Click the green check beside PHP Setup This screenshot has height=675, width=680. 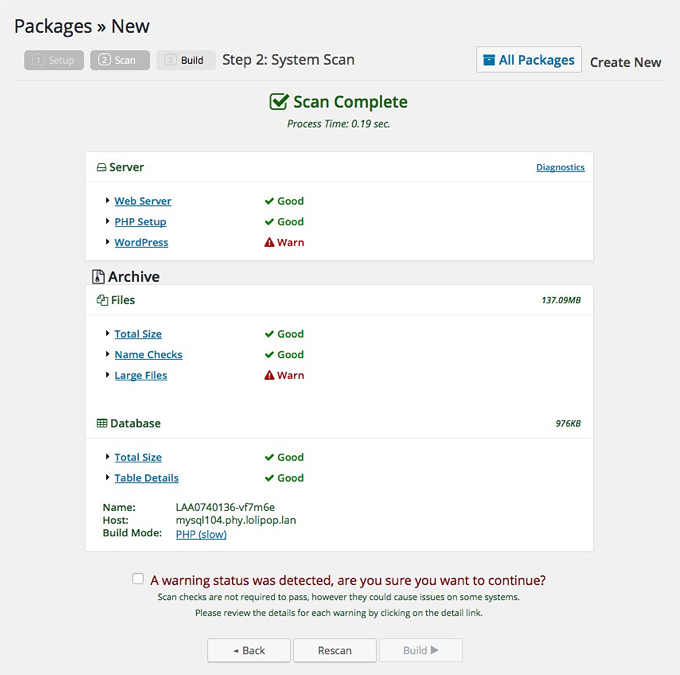point(269,222)
